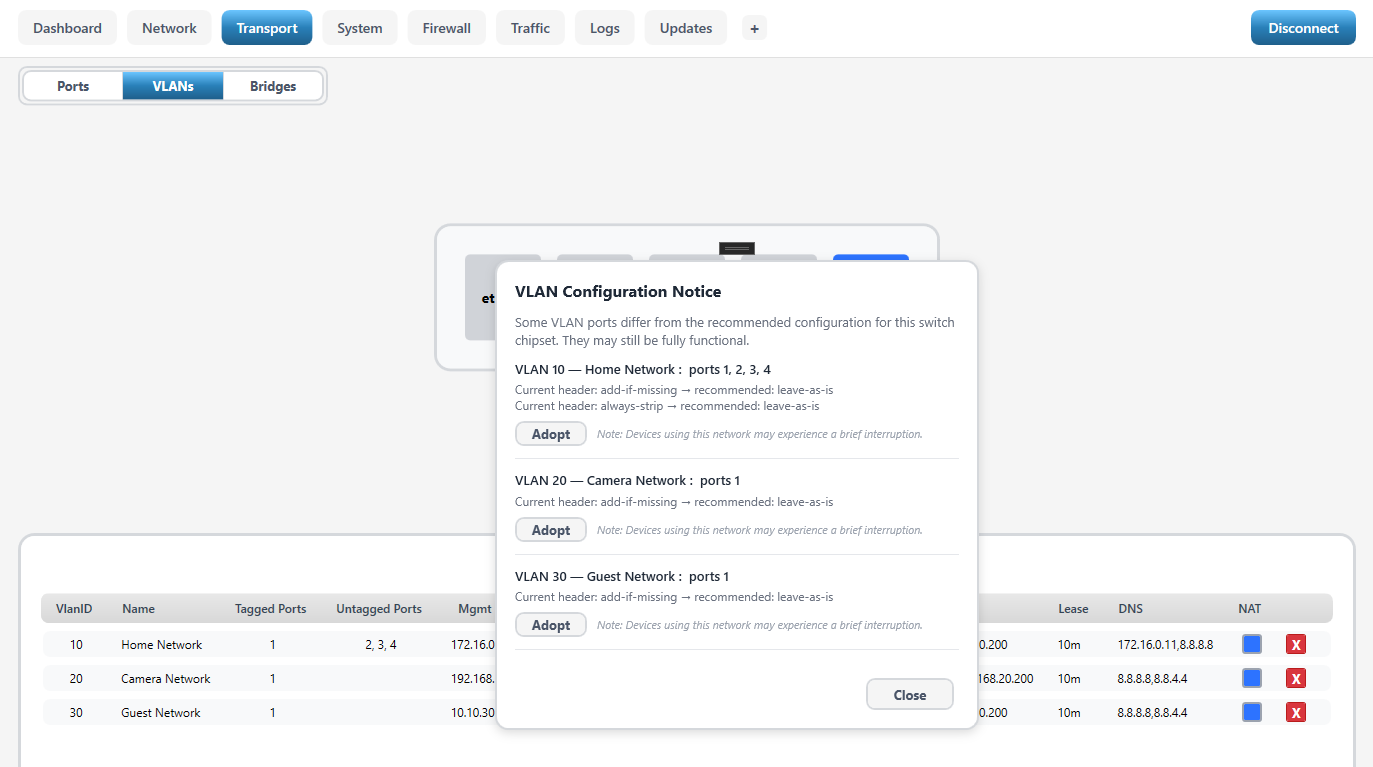Add a new tab with the plus button

(x=754, y=29)
